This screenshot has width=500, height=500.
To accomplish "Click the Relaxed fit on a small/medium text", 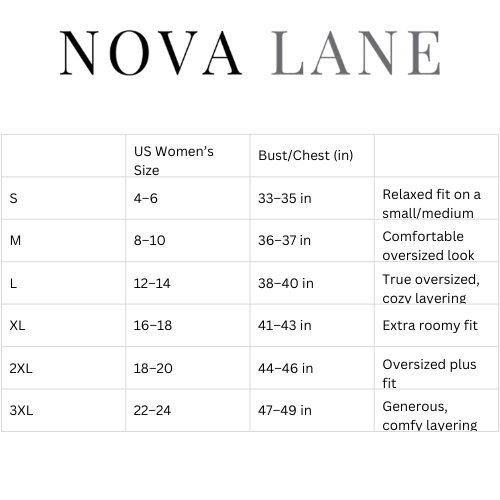I will tap(431, 204).
